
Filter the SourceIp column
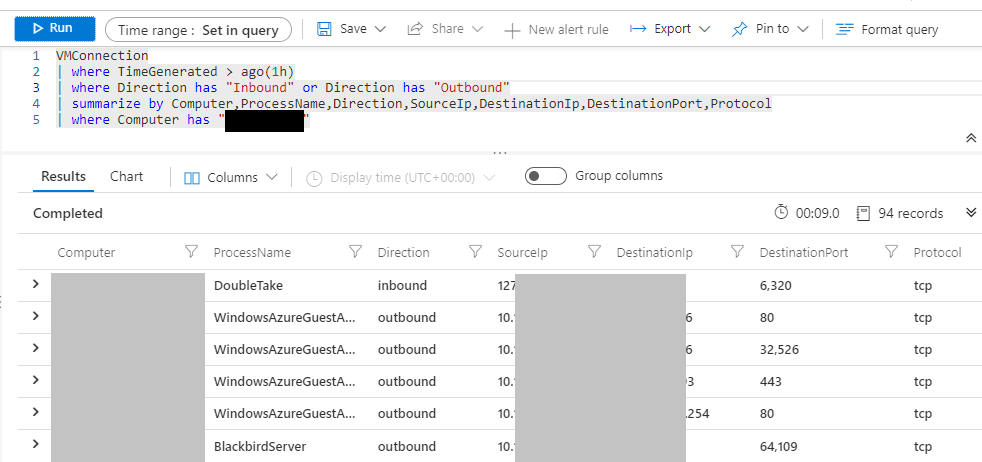point(594,252)
